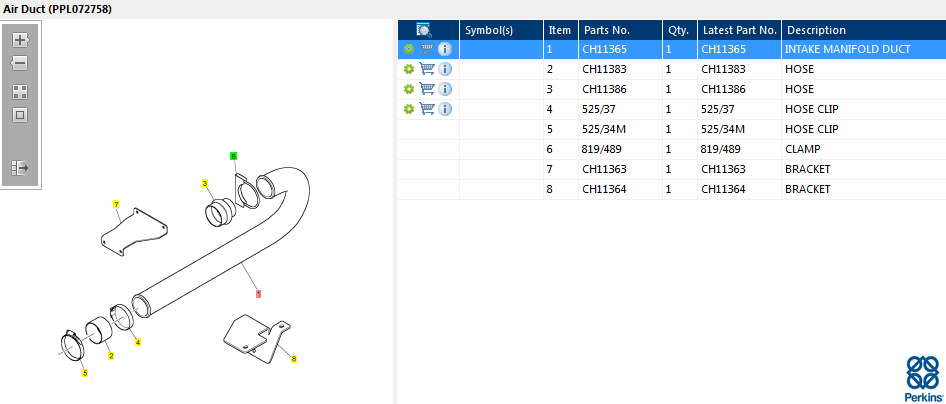Click green callout 6 on the diagram
946x404 pixels.
233,156
